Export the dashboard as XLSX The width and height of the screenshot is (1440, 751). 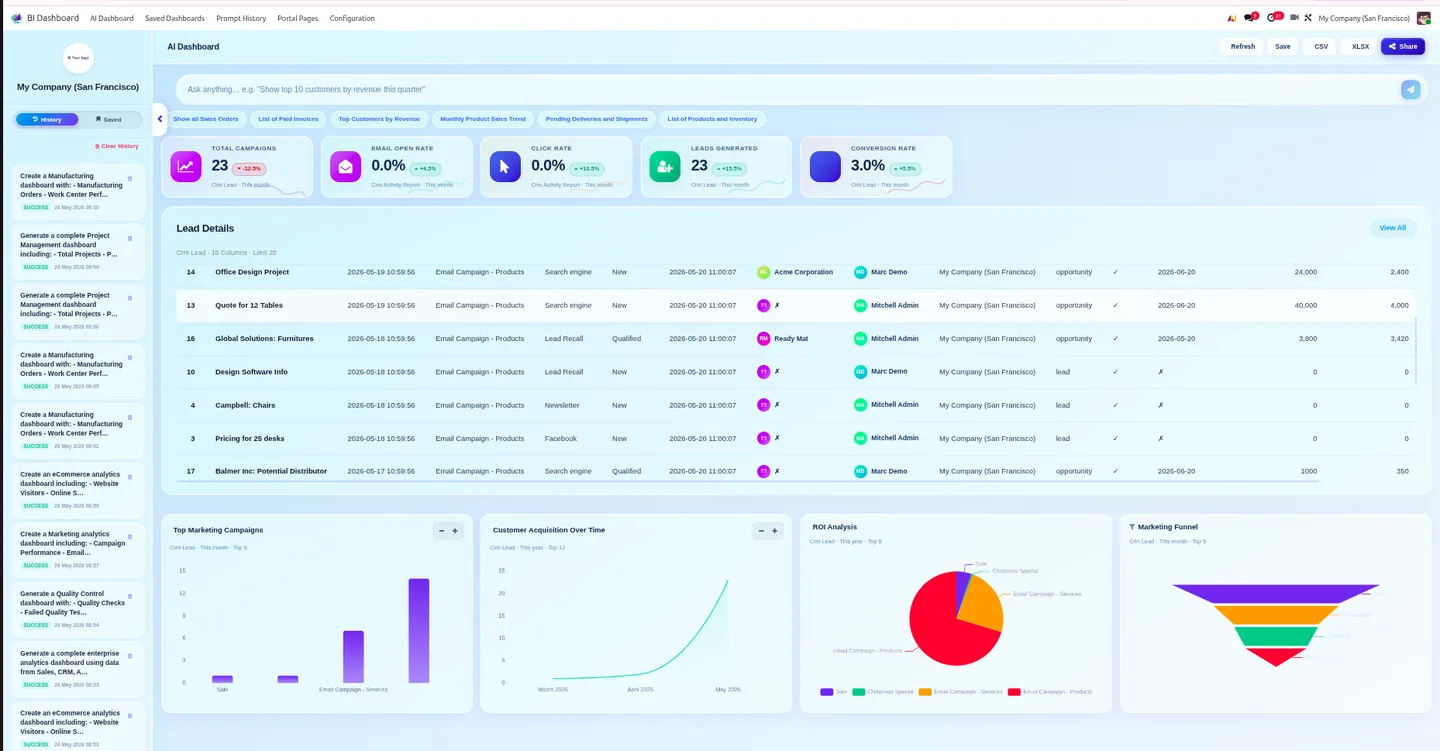tap(1360, 46)
